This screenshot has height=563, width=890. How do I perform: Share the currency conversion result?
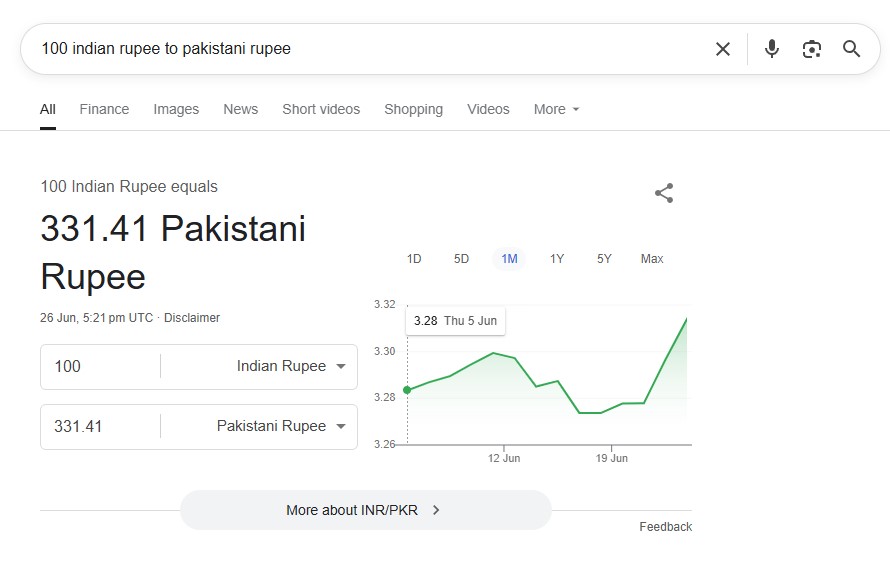tap(664, 193)
